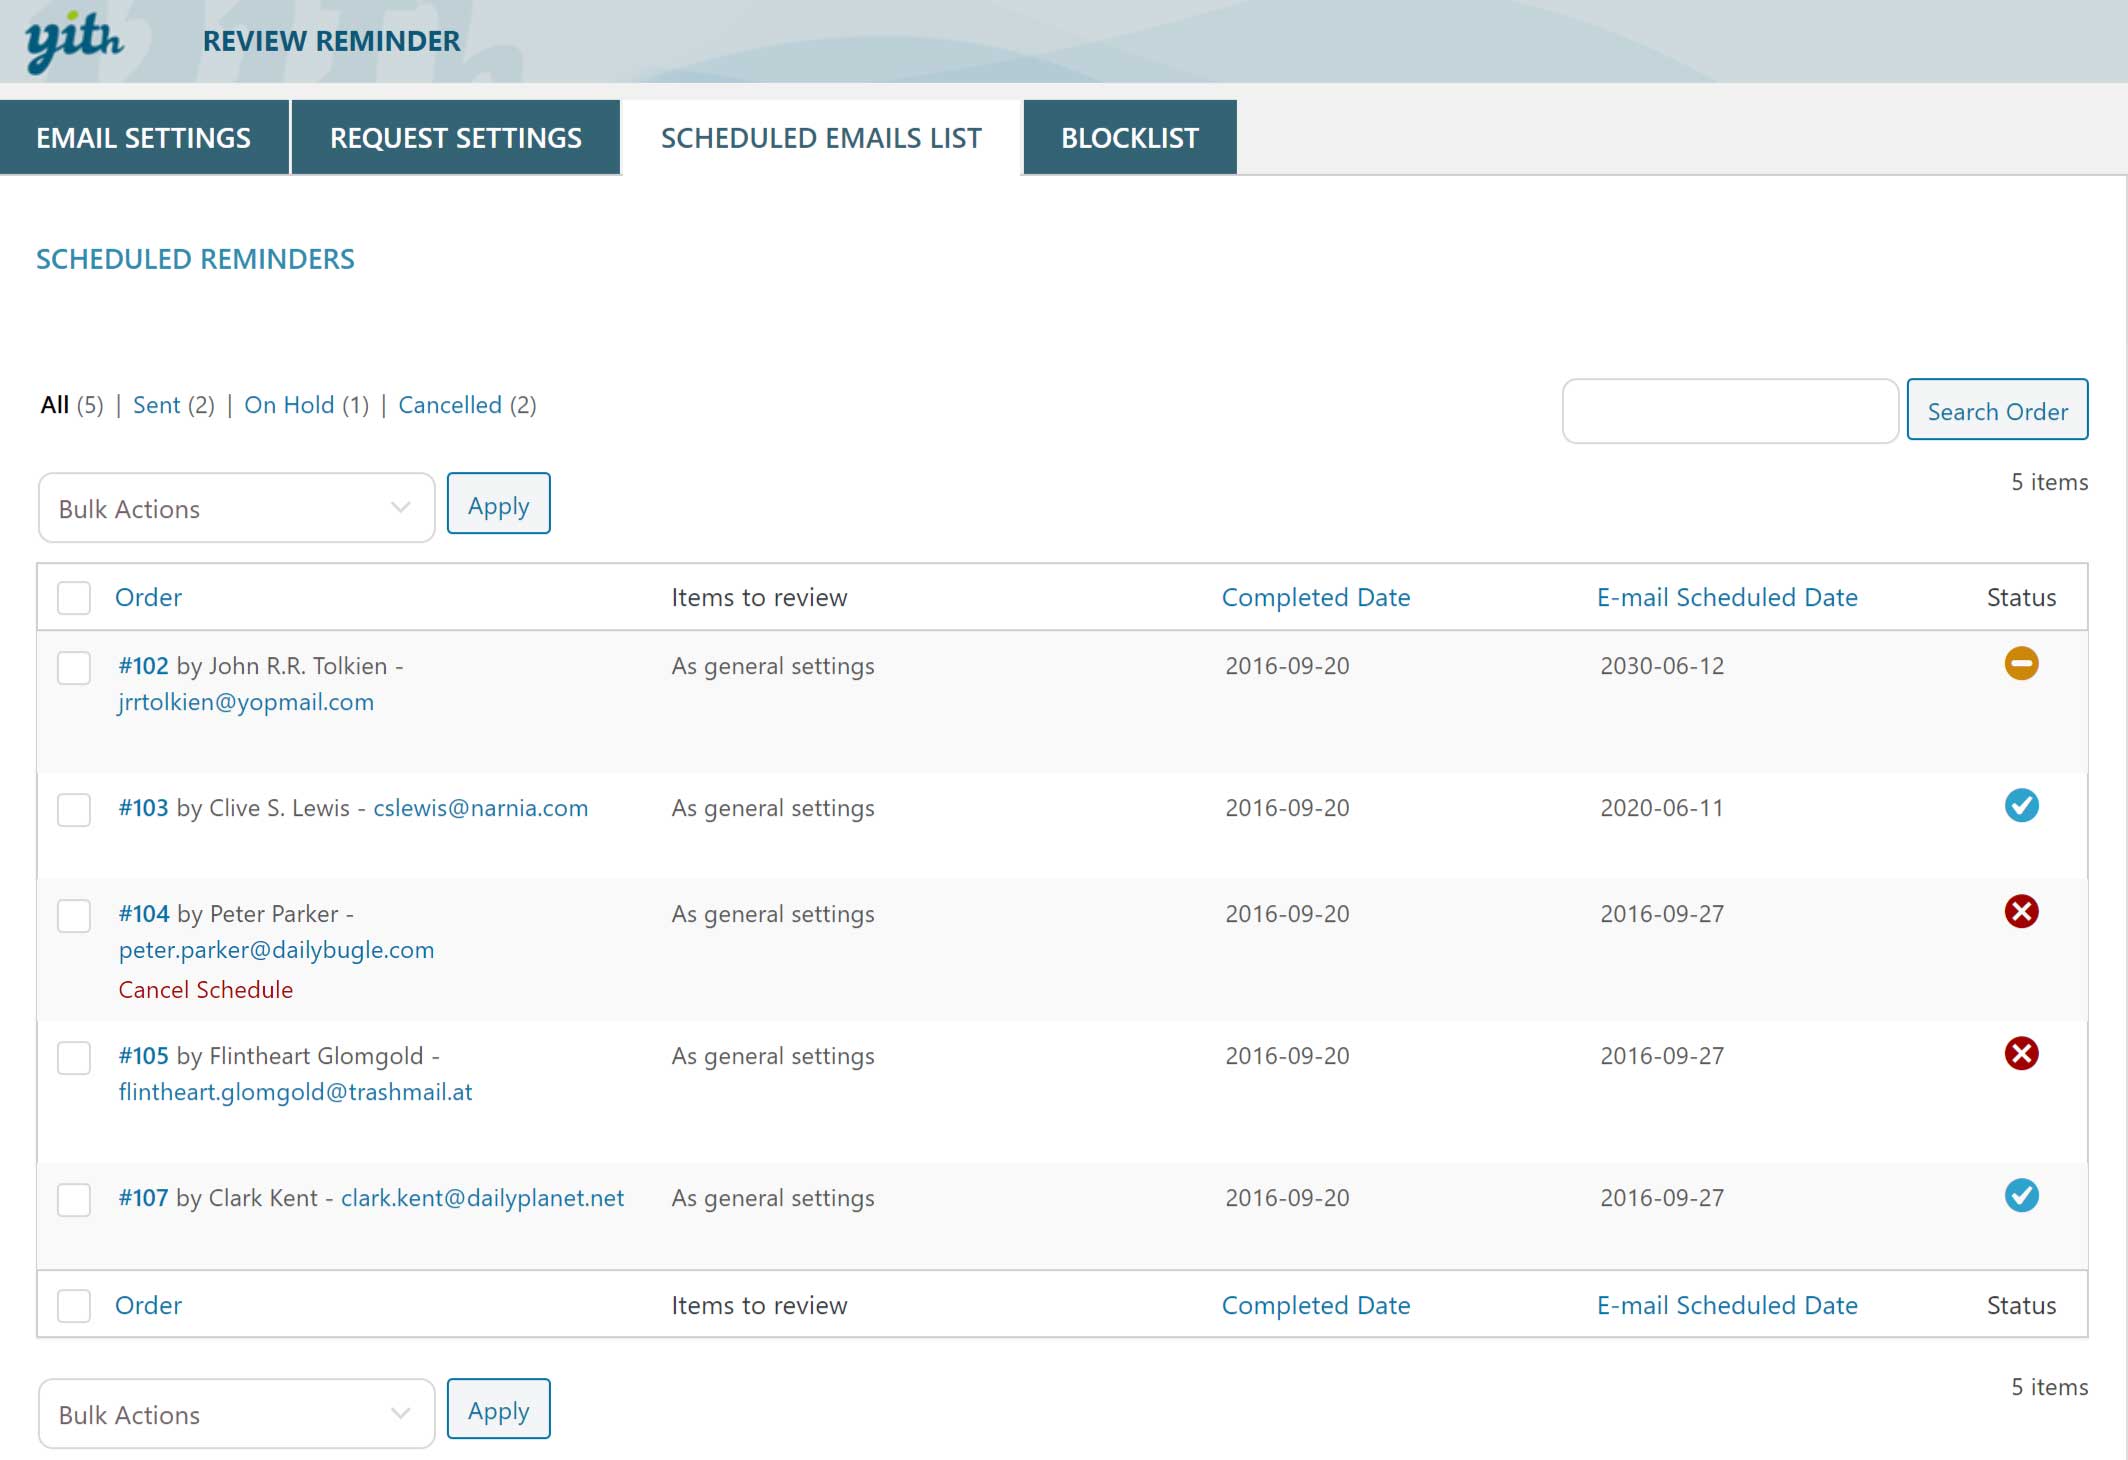Open the Blocklist tab

(x=1129, y=138)
